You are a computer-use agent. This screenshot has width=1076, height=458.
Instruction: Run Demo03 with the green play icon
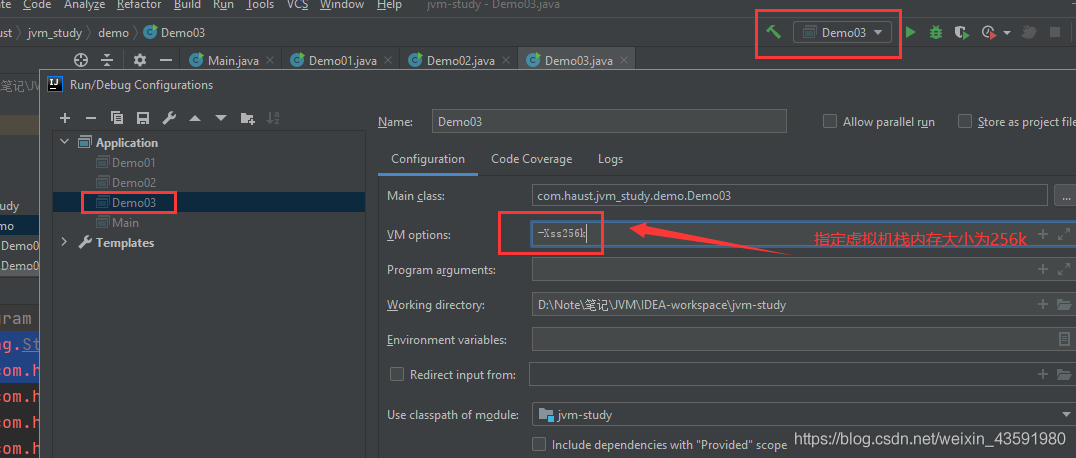[910, 32]
